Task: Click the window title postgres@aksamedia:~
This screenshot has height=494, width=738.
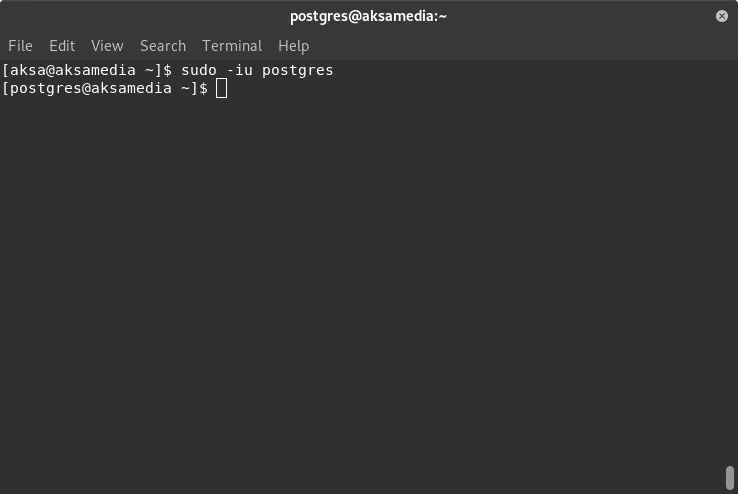Action: pyautogui.click(x=368, y=16)
